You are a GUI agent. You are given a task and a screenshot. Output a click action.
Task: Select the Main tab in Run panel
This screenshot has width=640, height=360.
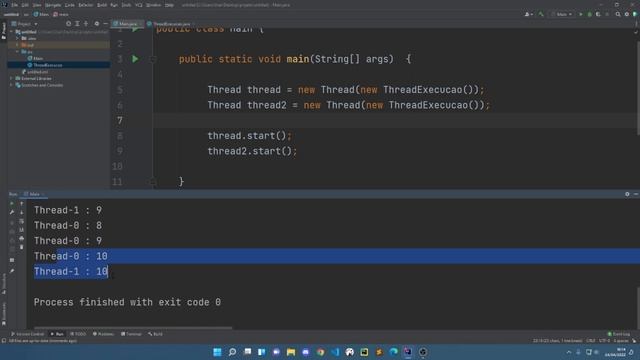tap(34, 194)
